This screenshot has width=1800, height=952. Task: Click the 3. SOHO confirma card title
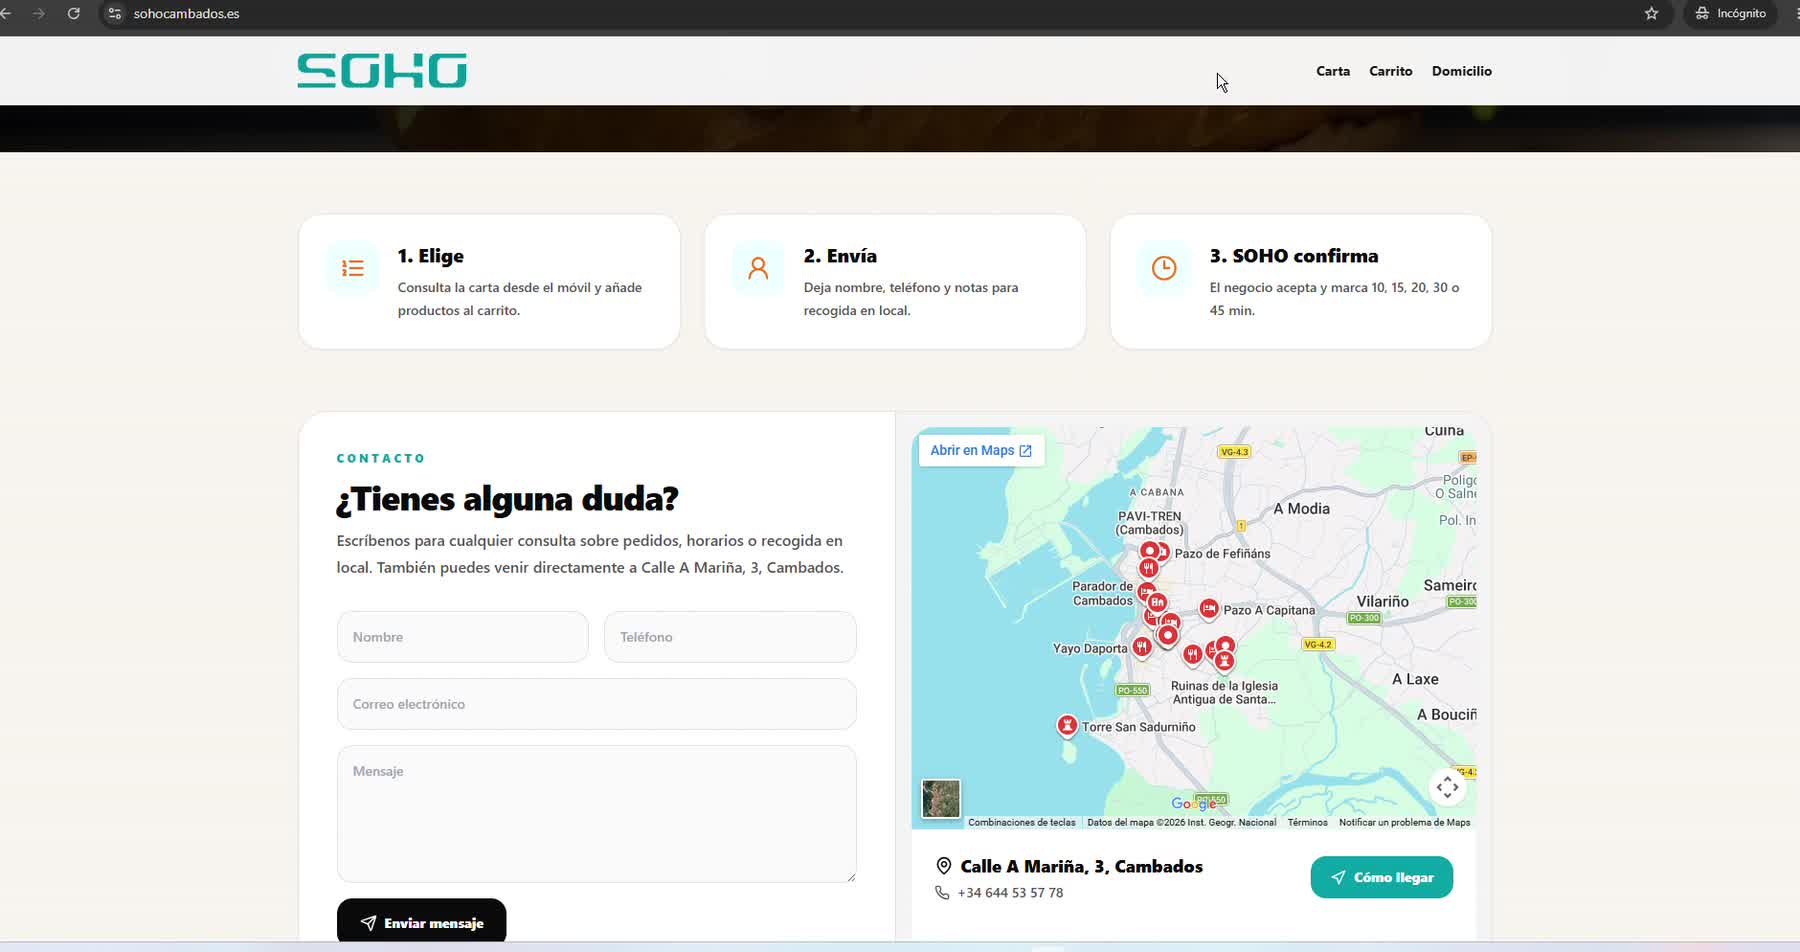click(x=1294, y=256)
